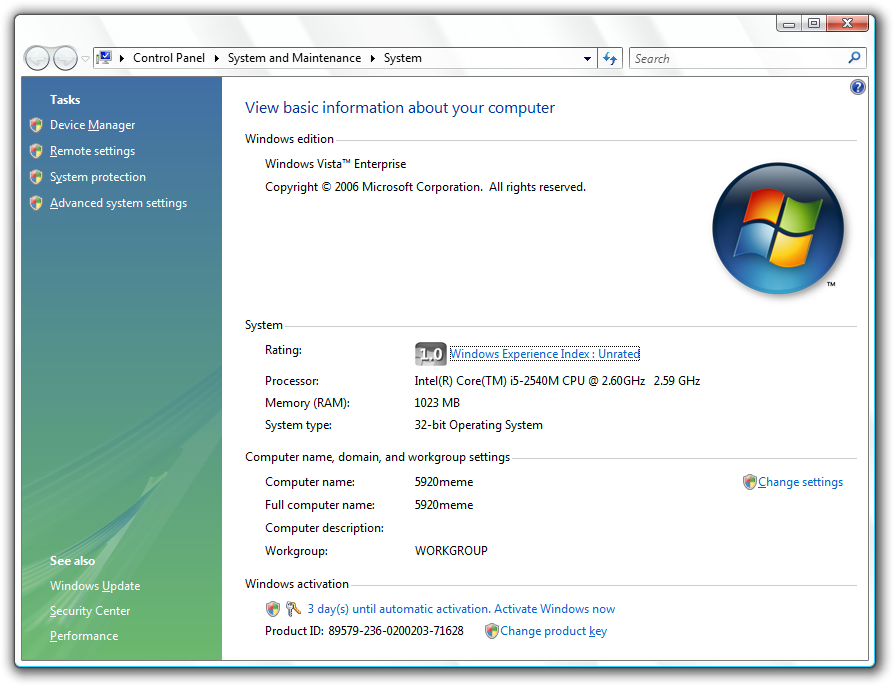
Task: Select Control Panel in the breadcrumb
Action: [169, 58]
